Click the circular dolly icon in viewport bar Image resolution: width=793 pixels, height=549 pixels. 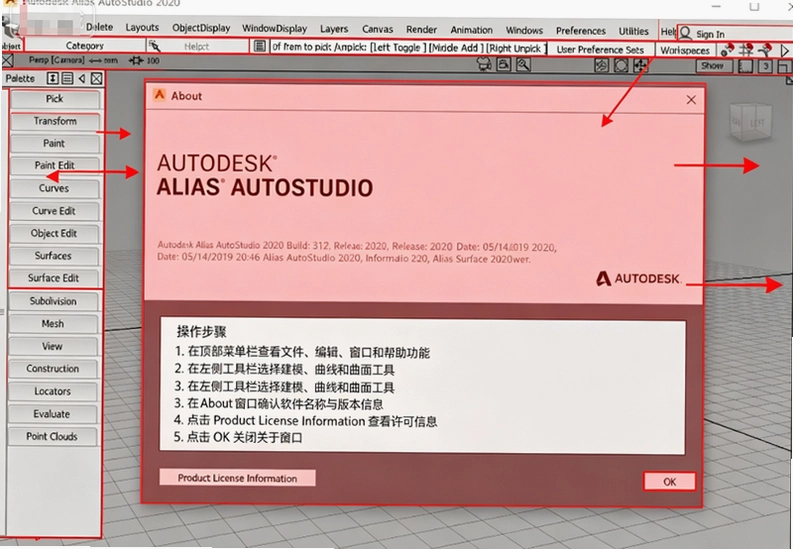pyautogui.click(x=621, y=66)
